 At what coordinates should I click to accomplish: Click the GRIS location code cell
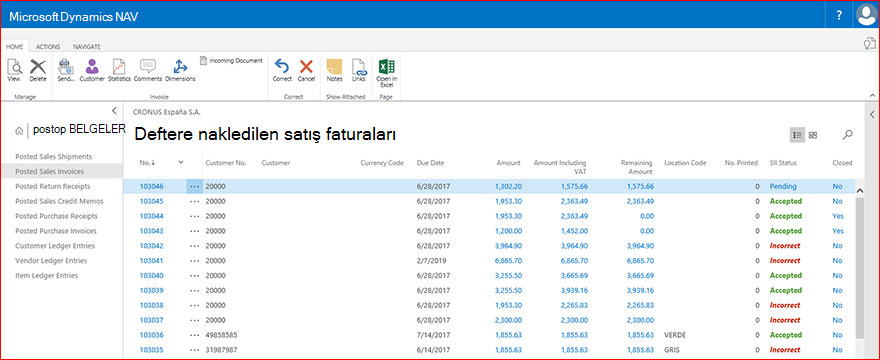tap(672, 350)
